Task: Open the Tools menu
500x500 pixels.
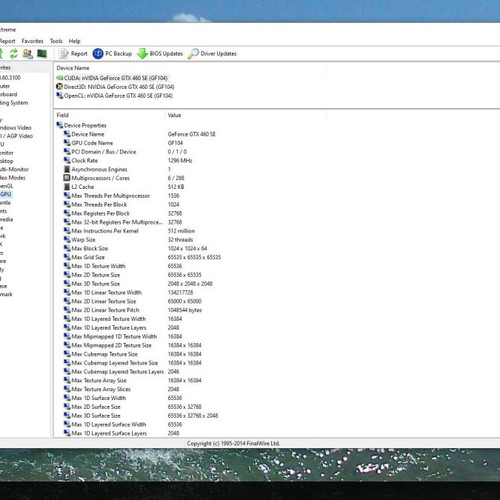Action: click(56, 41)
